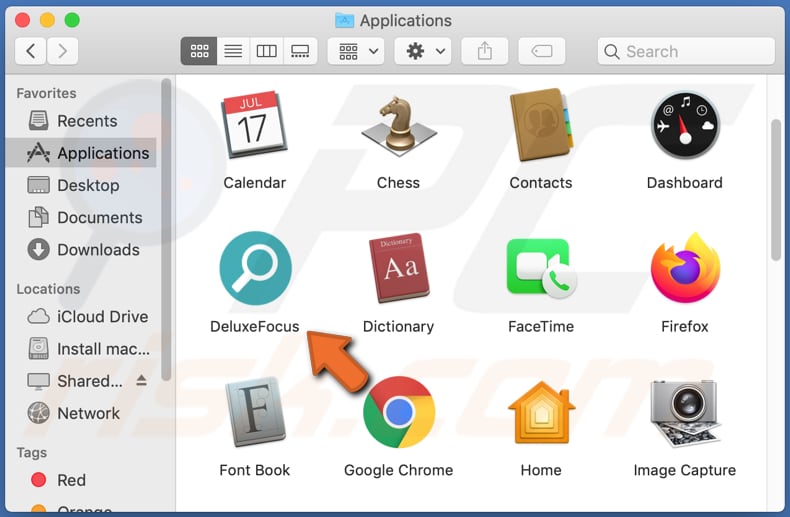Open the Font Book icon
The image size is (790, 517).
[255, 412]
